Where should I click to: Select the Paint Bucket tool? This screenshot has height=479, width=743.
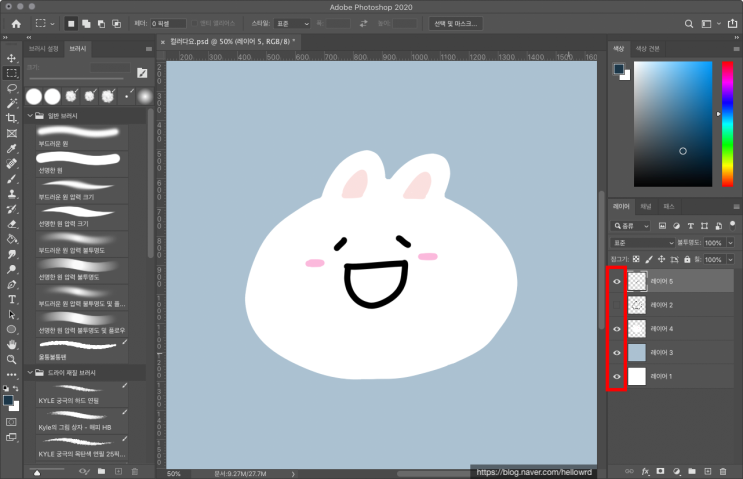(x=11, y=239)
